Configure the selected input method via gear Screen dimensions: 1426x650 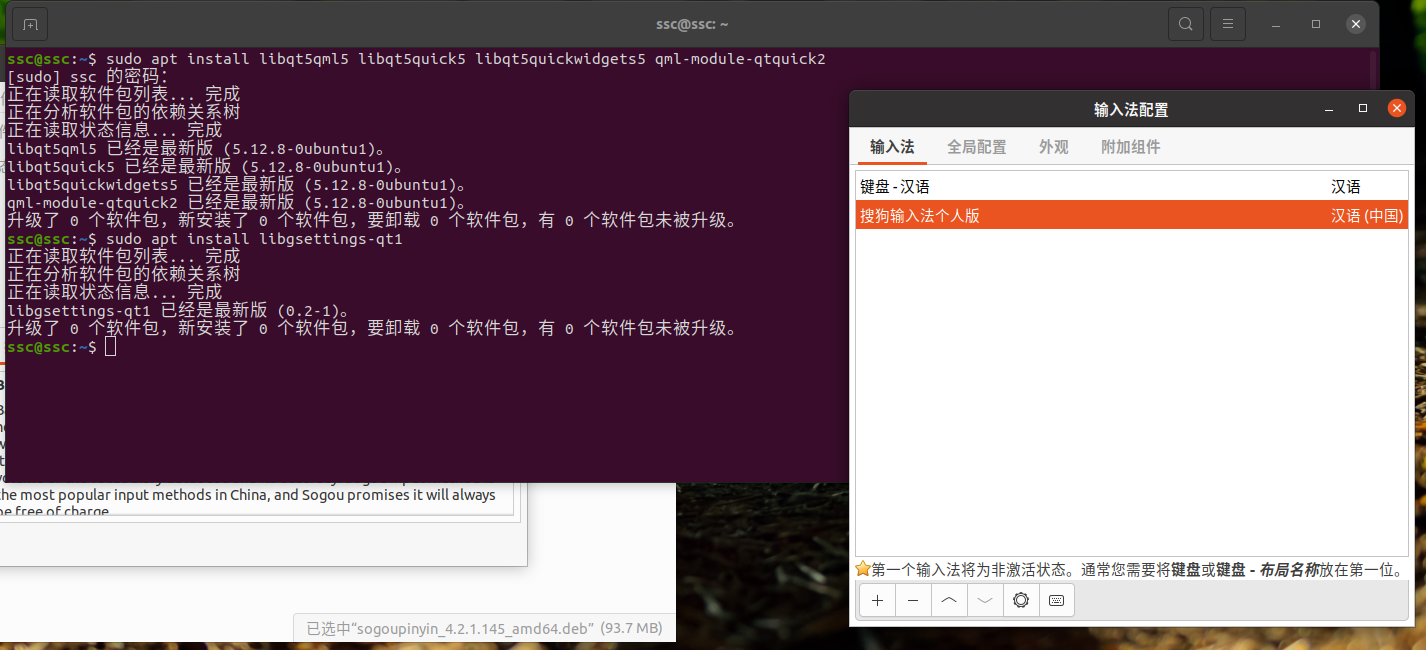click(1021, 600)
